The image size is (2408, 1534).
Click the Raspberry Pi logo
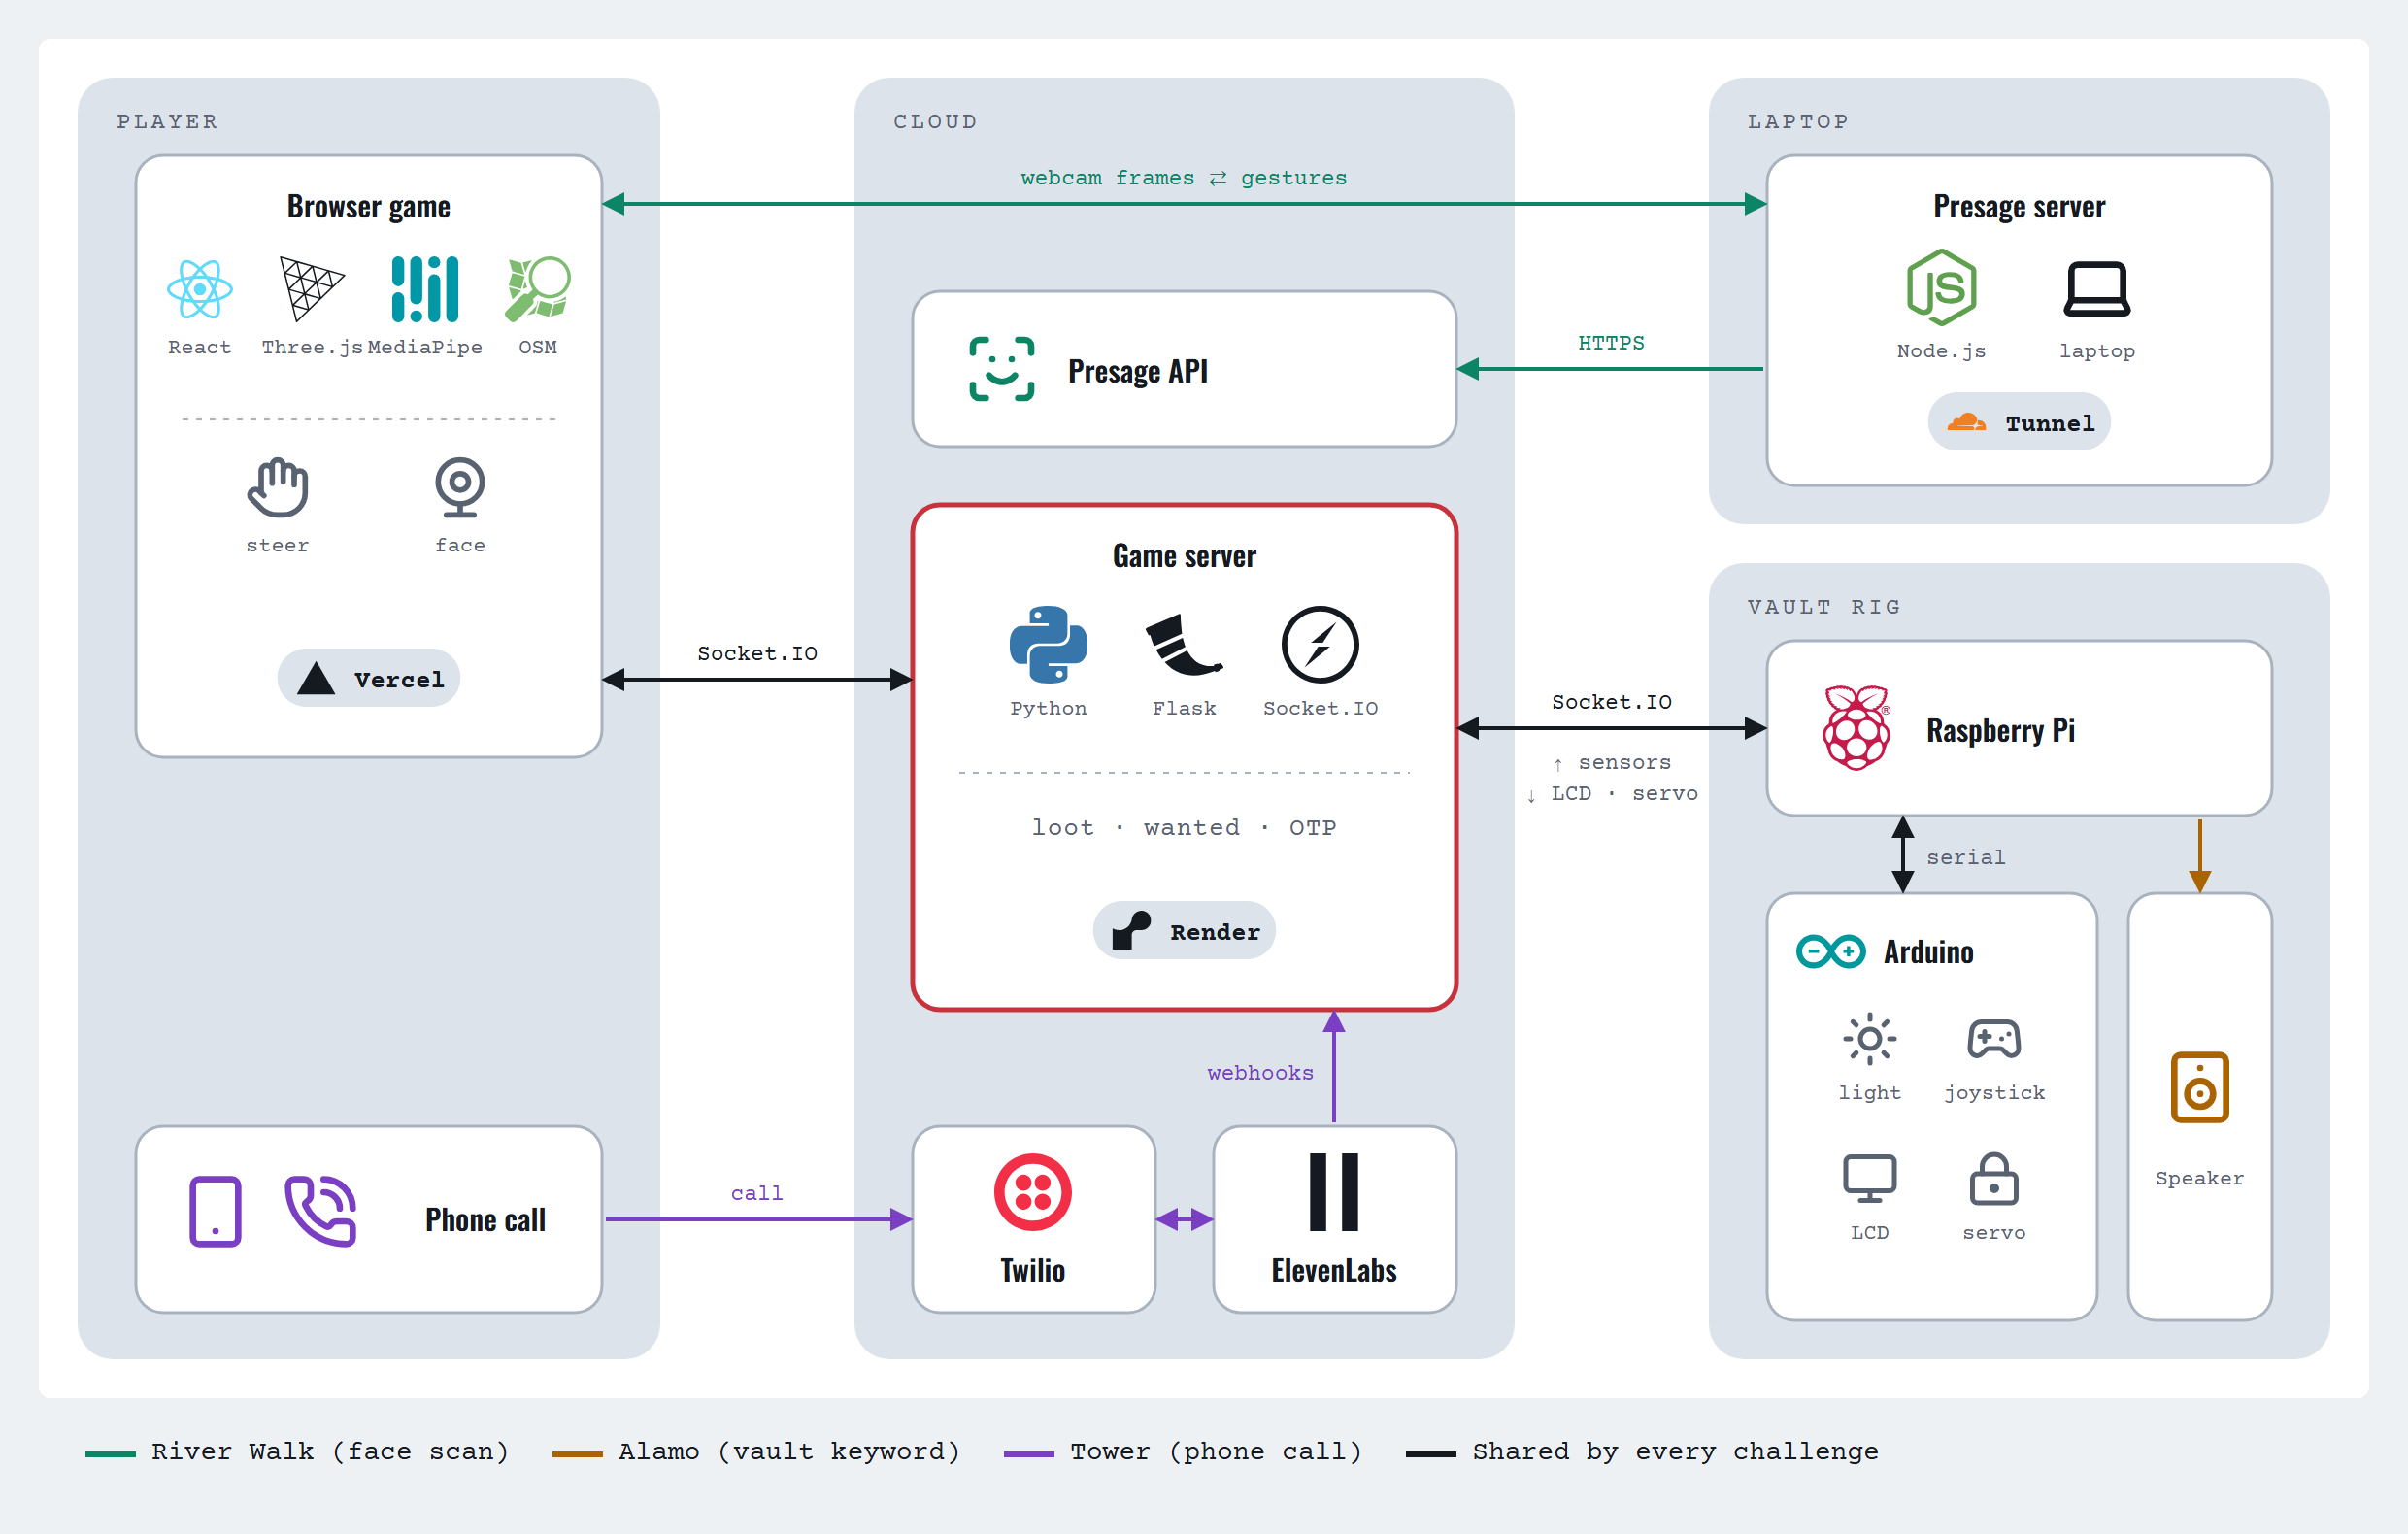pos(1857,728)
